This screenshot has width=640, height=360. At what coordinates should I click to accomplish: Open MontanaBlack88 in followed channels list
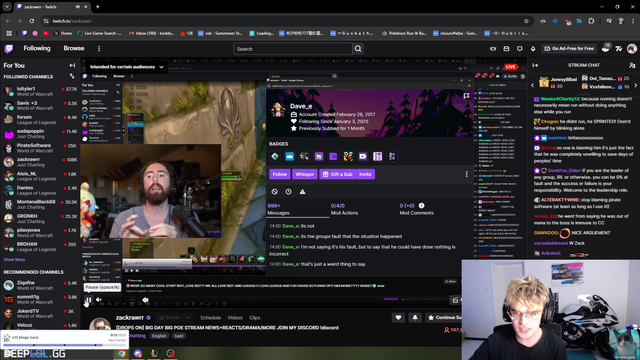(x=40, y=204)
